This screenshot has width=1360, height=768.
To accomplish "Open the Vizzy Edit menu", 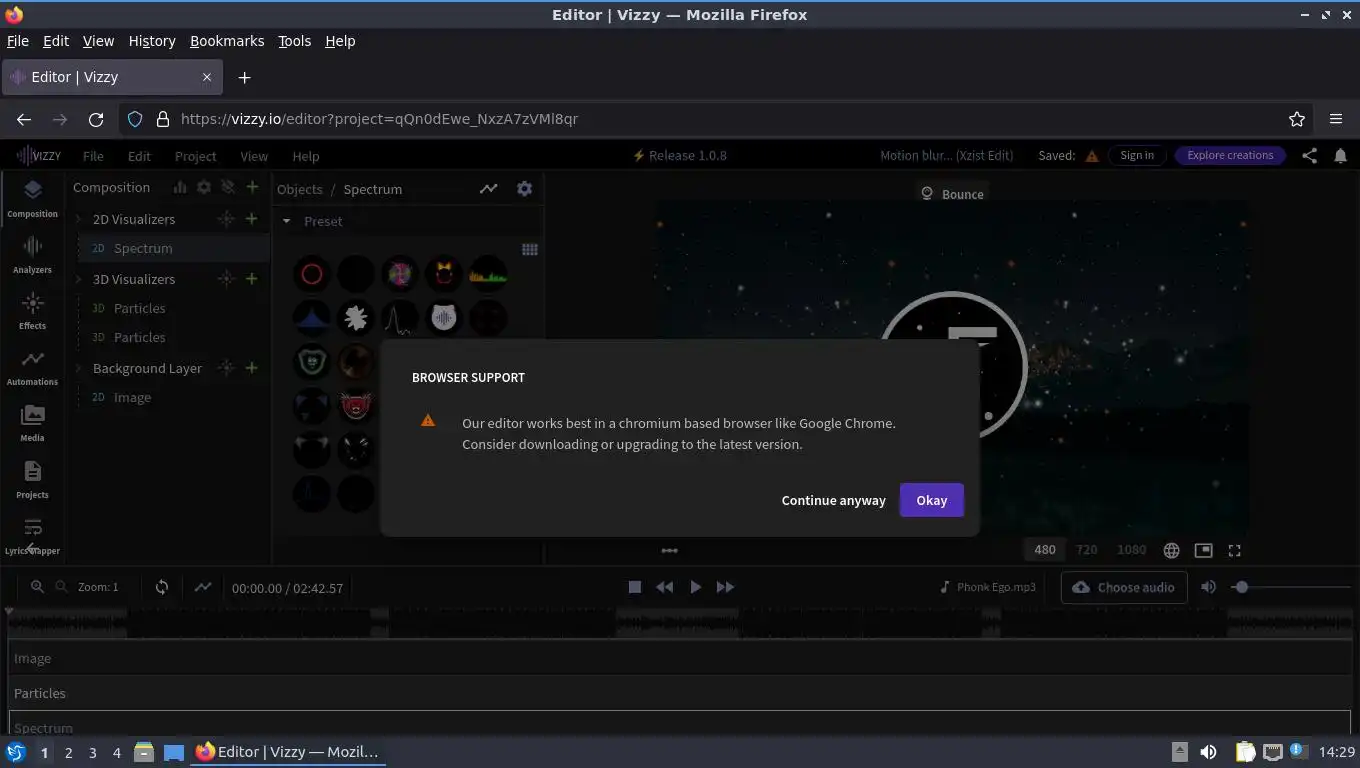I will pos(139,156).
